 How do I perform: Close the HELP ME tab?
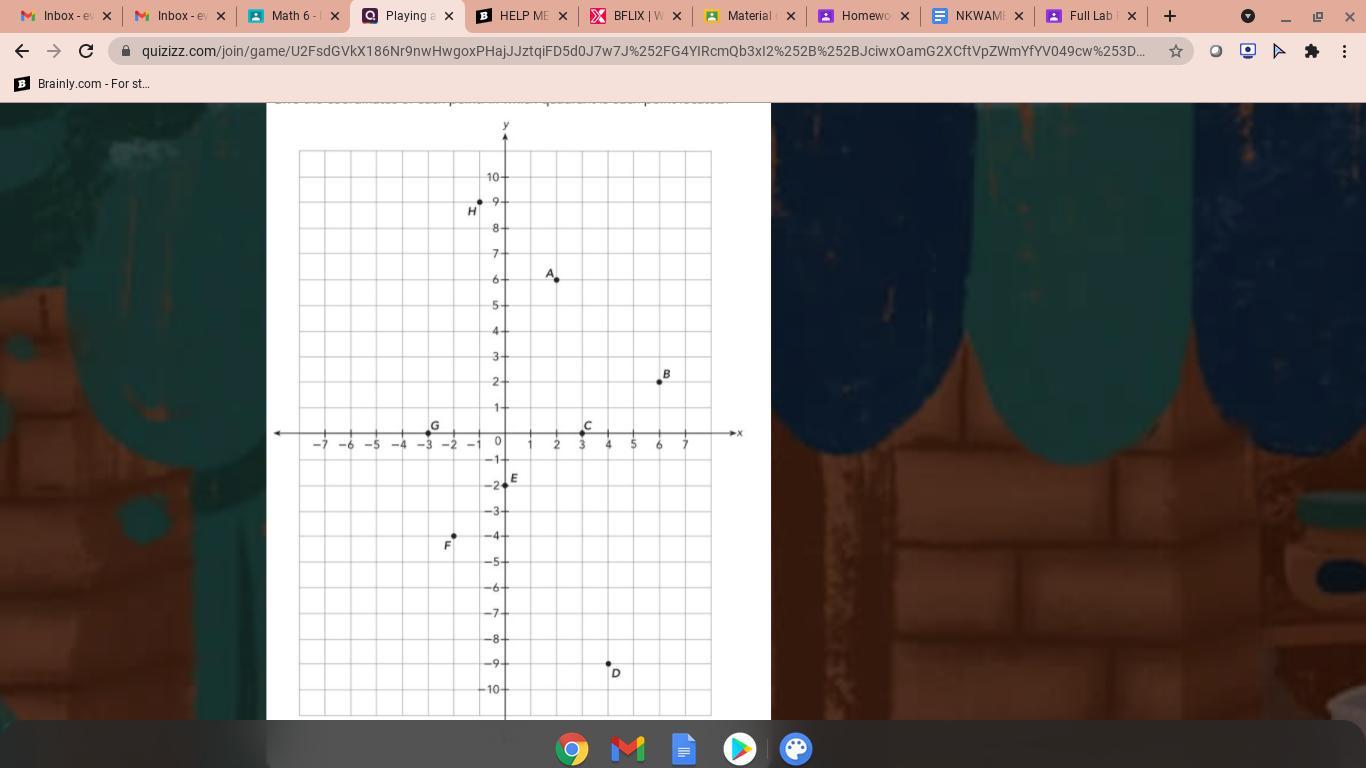point(563,16)
